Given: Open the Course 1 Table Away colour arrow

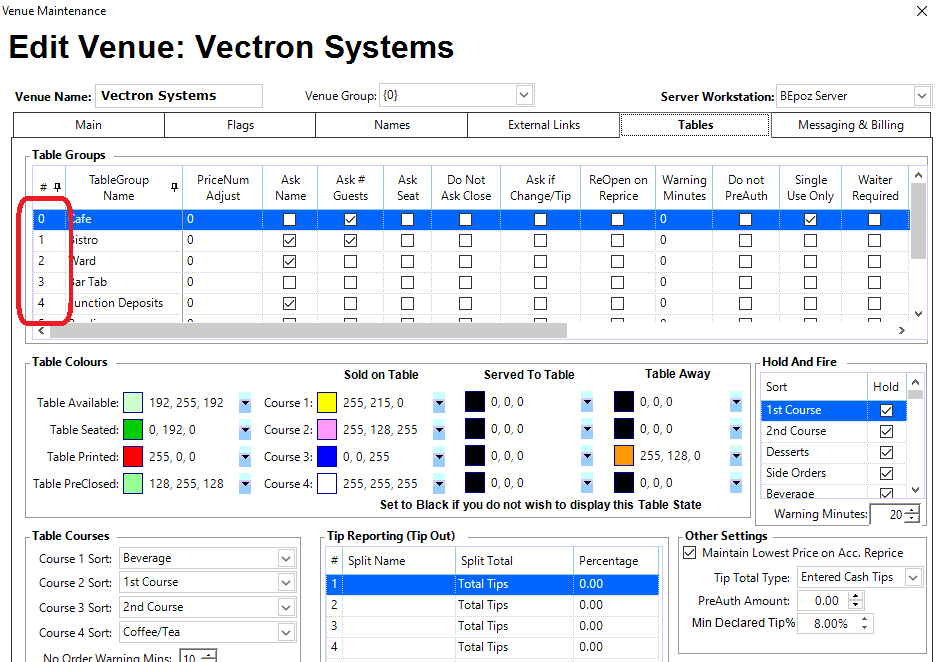Looking at the screenshot, I should point(736,402).
